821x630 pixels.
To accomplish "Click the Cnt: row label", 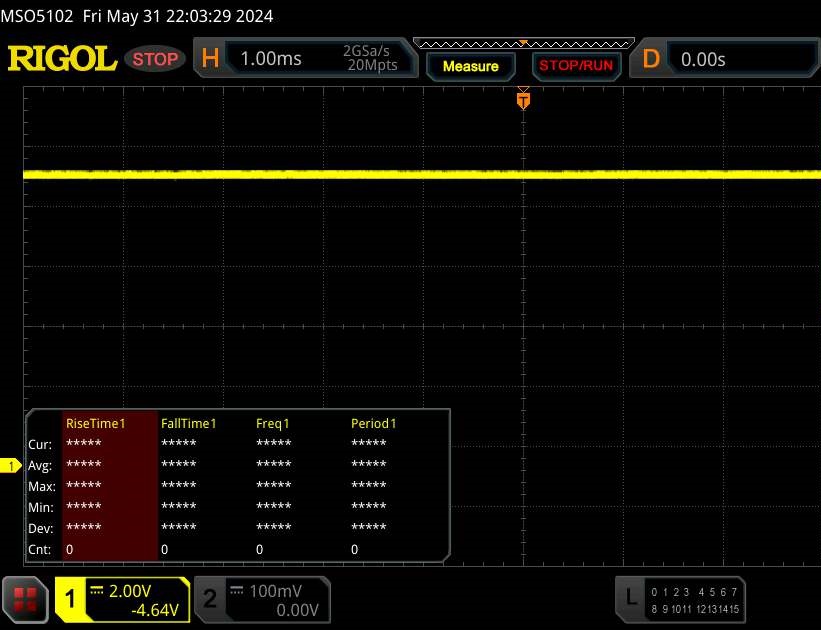I will [40, 549].
